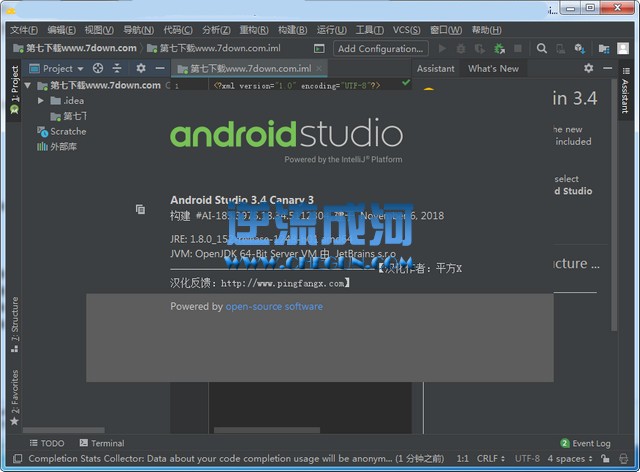Viewport: 640px width, 472px height.
Task: Click the tool windows icon in status bar
Action: (x=18, y=459)
